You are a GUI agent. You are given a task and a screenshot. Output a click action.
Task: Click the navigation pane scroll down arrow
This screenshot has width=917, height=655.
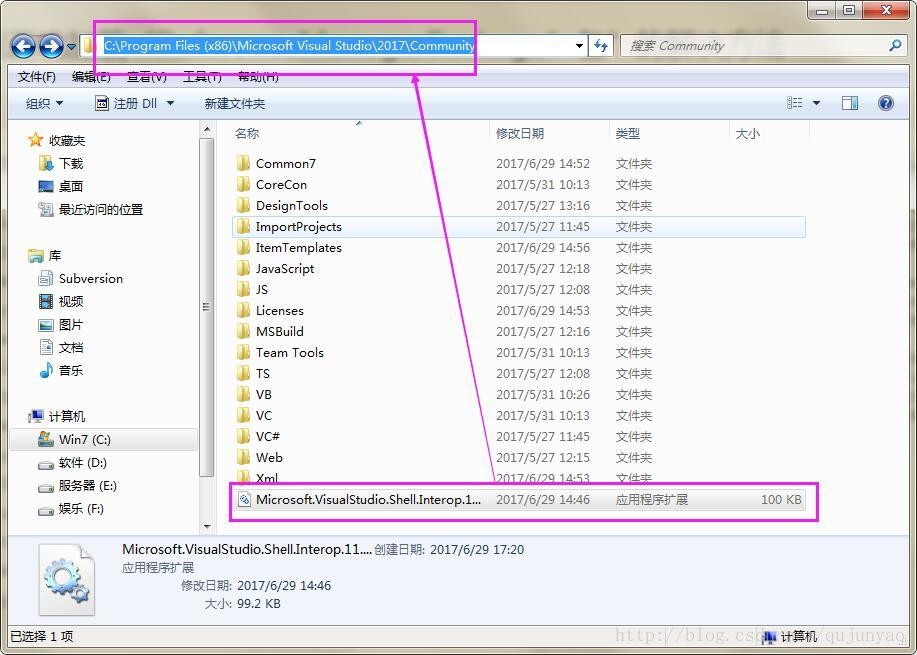click(x=207, y=526)
